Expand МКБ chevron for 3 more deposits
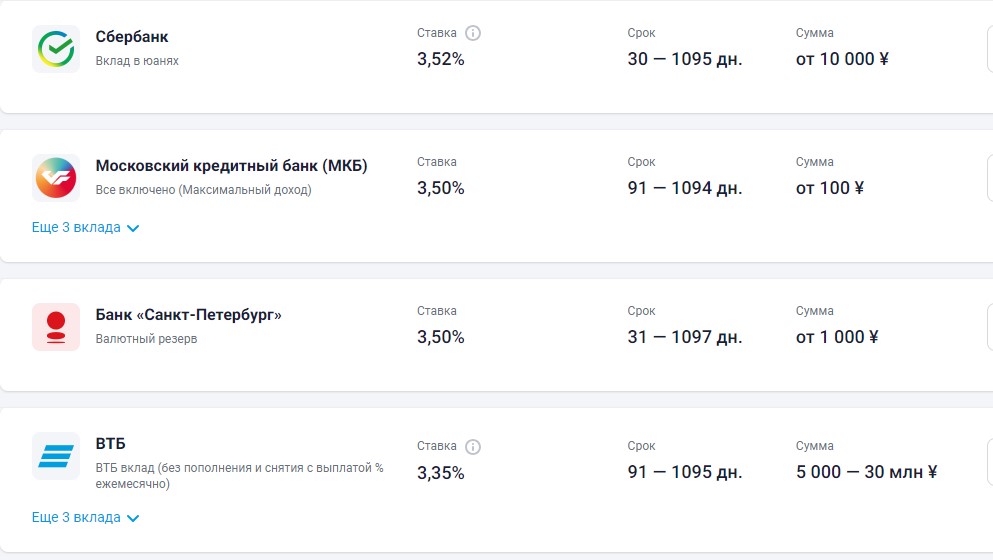The image size is (993, 560). coord(133,228)
